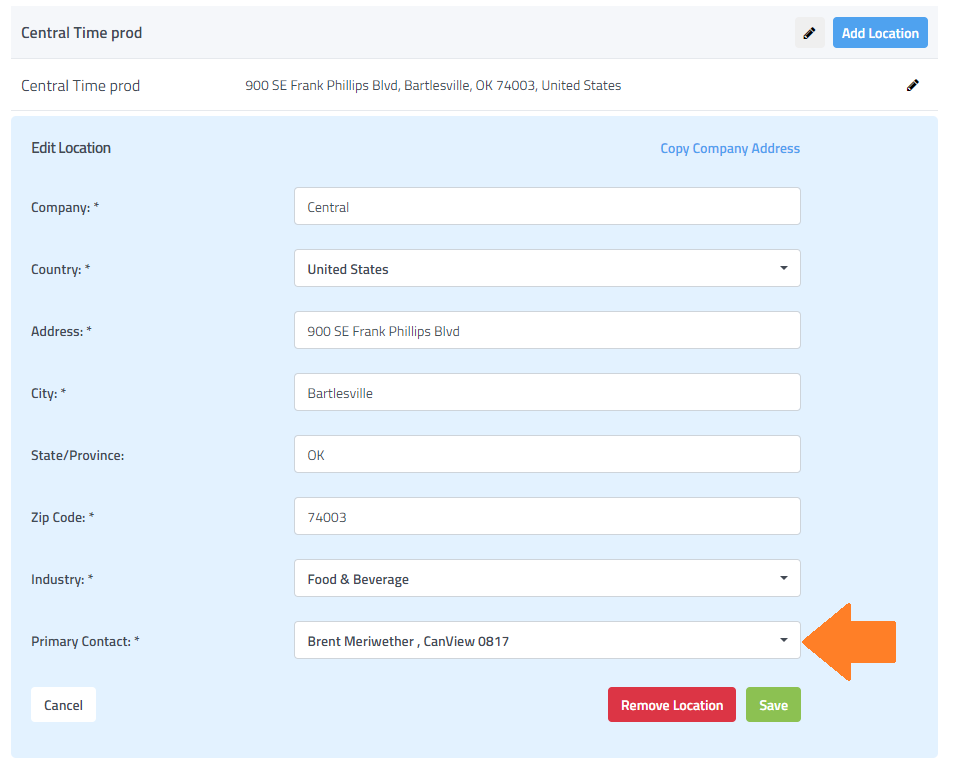Click the bold Central Time prod header title
Screen dimensions: 956x778
tap(82, 33)
